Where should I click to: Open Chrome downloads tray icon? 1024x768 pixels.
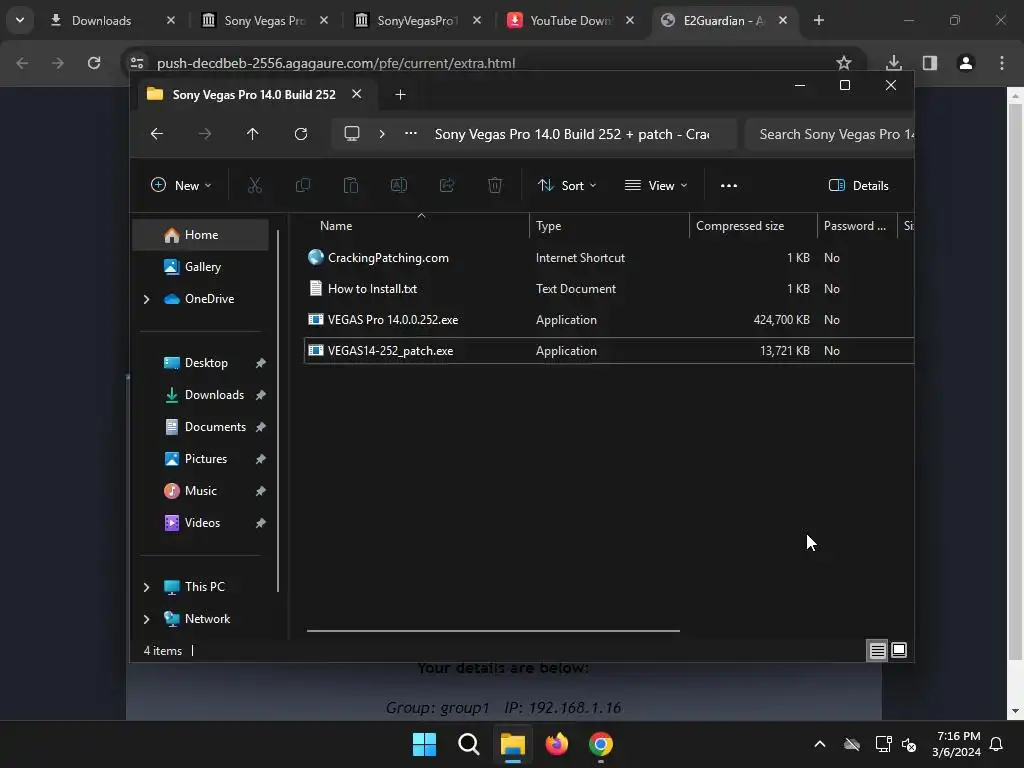coord(894,63)
